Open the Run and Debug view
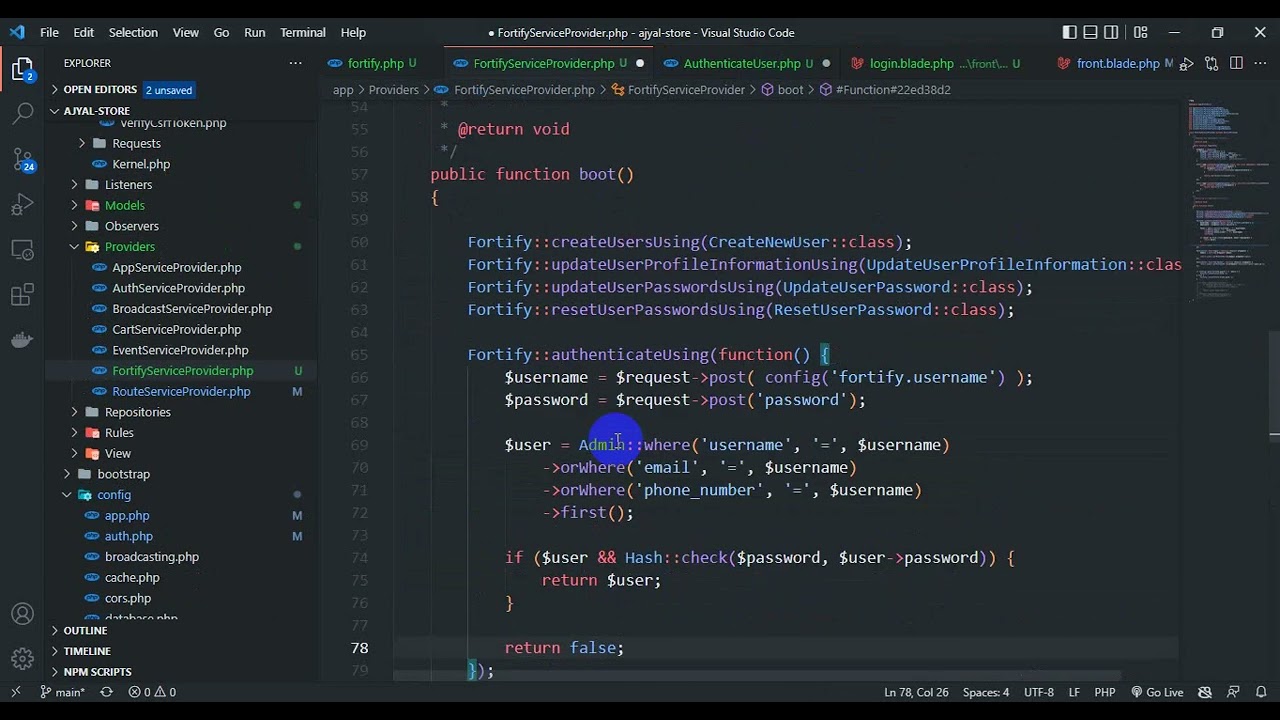Image resolution: width=1280 pixels, height=720 pixels. [22, 205]
